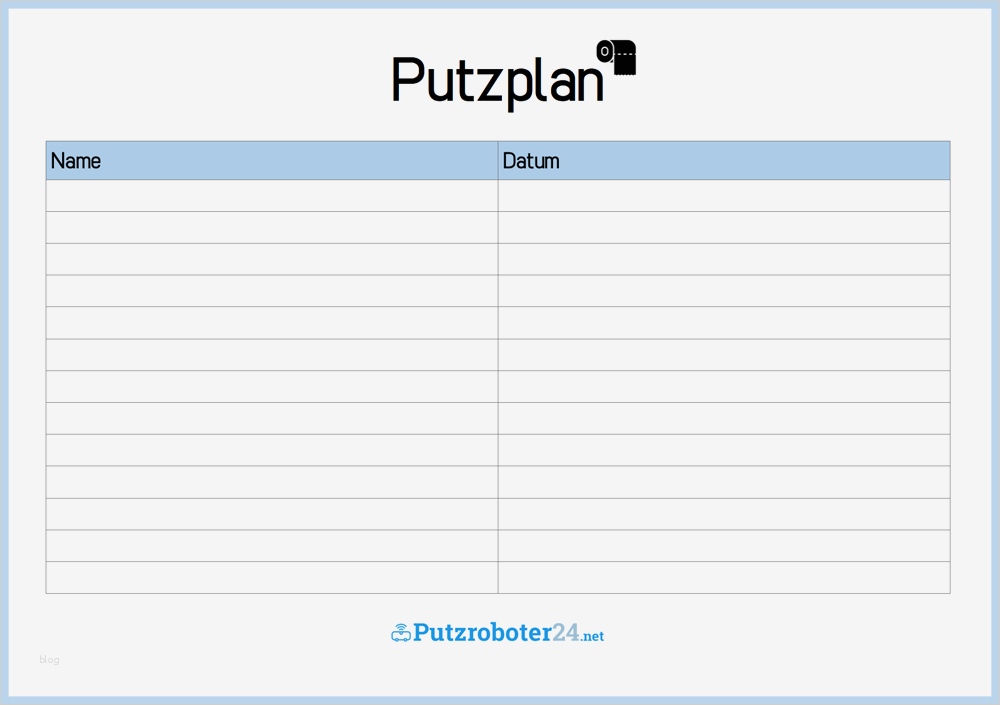Click the first empty Name cell
This screenshot has height=705, width=1000.
[x=272, y=196]
